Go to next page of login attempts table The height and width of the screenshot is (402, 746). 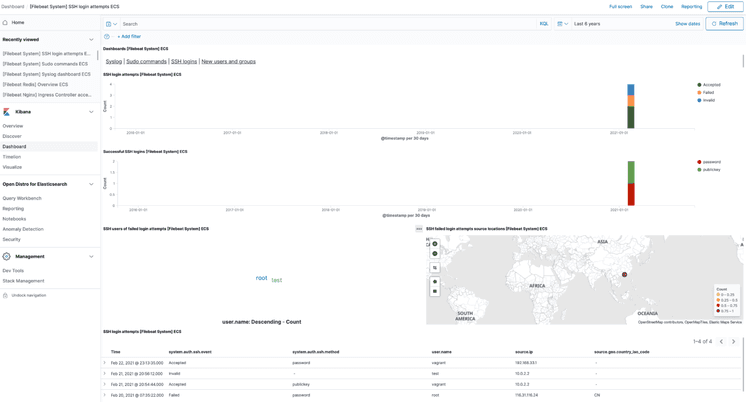click(x=733, y=342)
